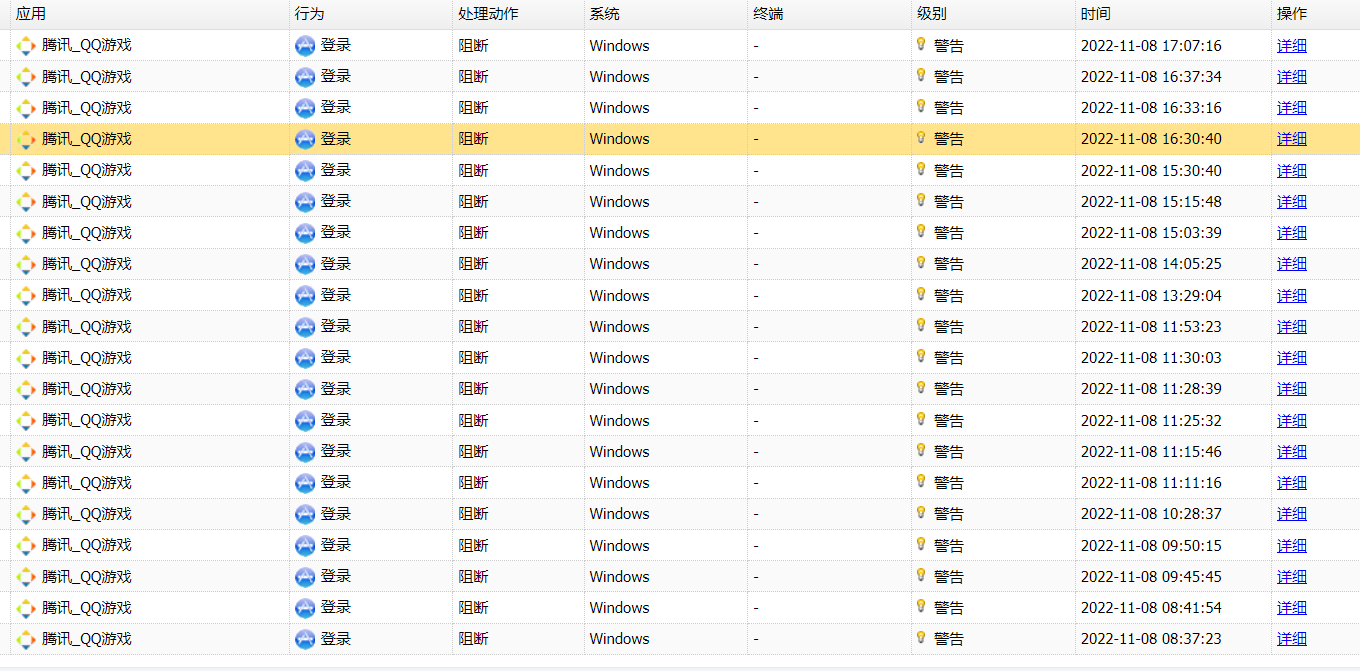This screenshot has width=1360, height=671.
Task: Click warning bulb icon in 11:15:46 row
Action: click(x=921, y=450)
